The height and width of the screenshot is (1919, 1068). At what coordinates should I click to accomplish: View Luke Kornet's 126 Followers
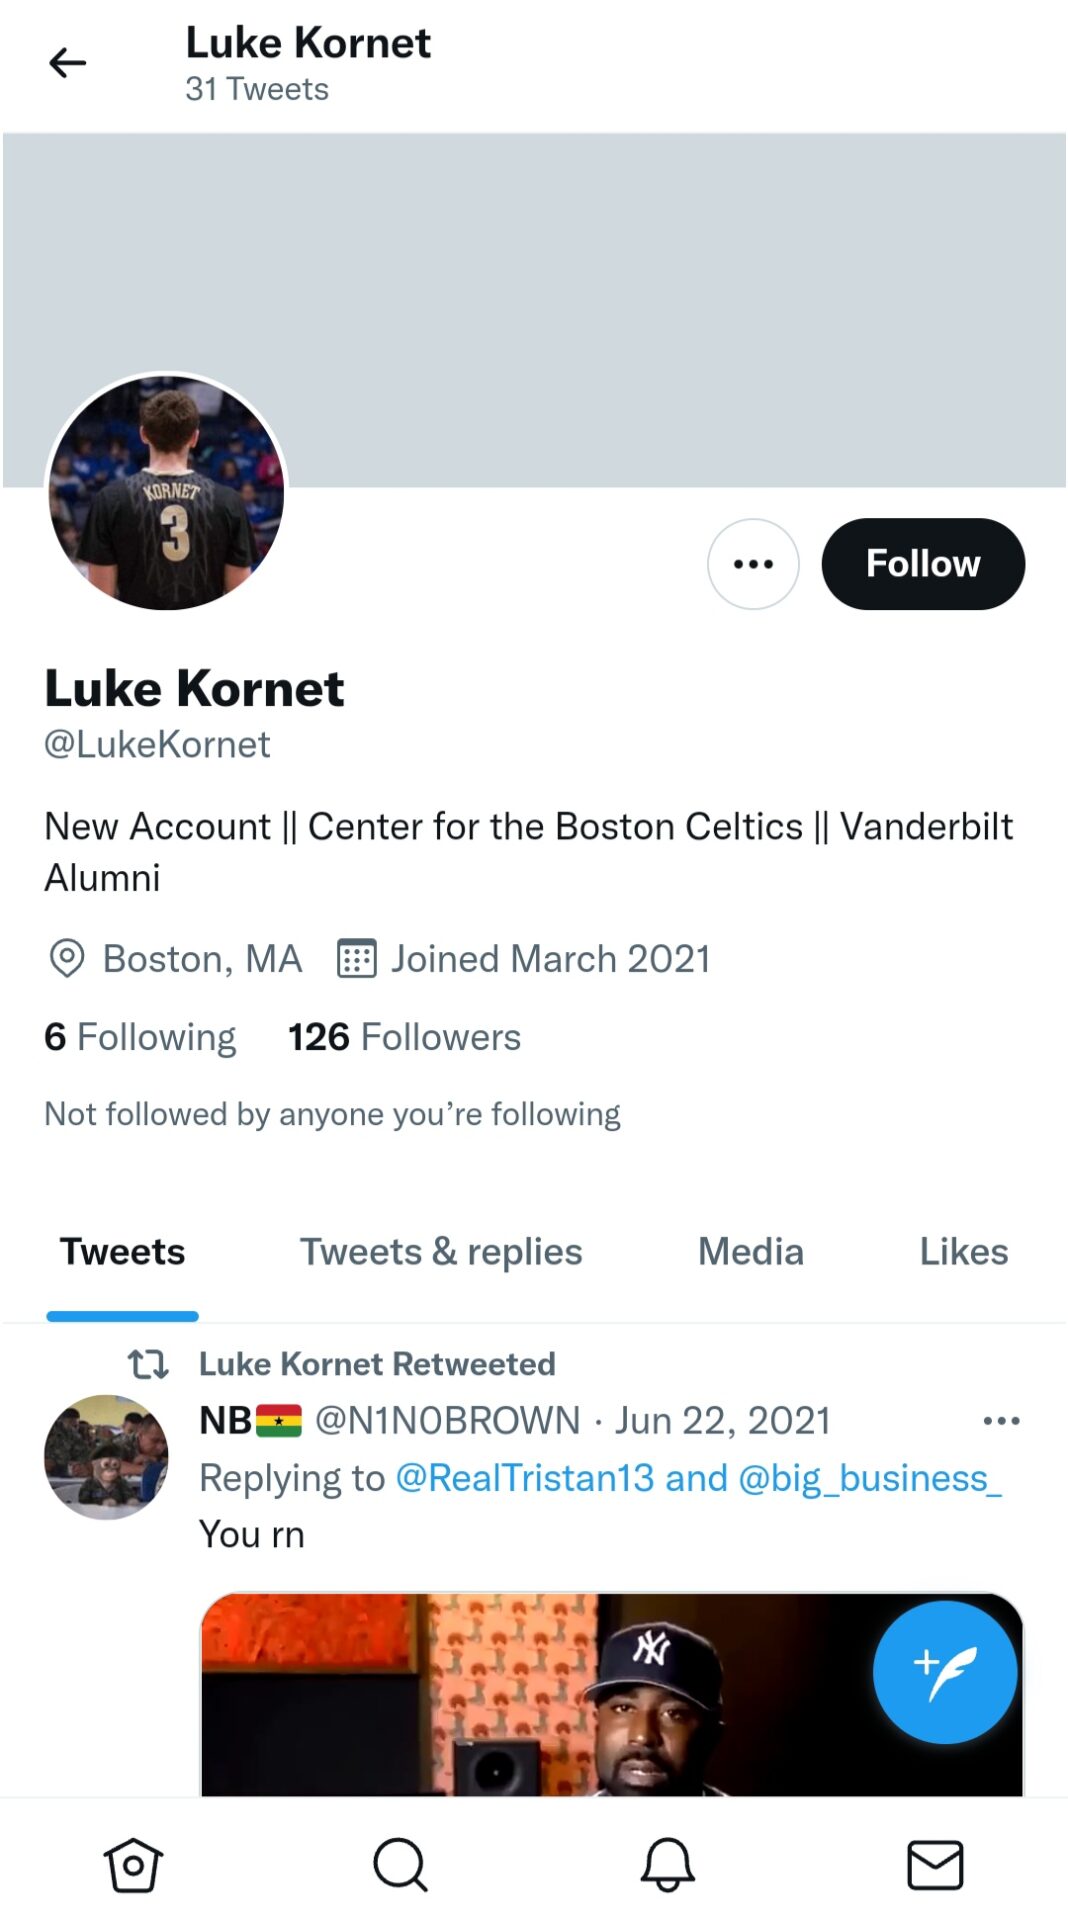coord(403,1037)
